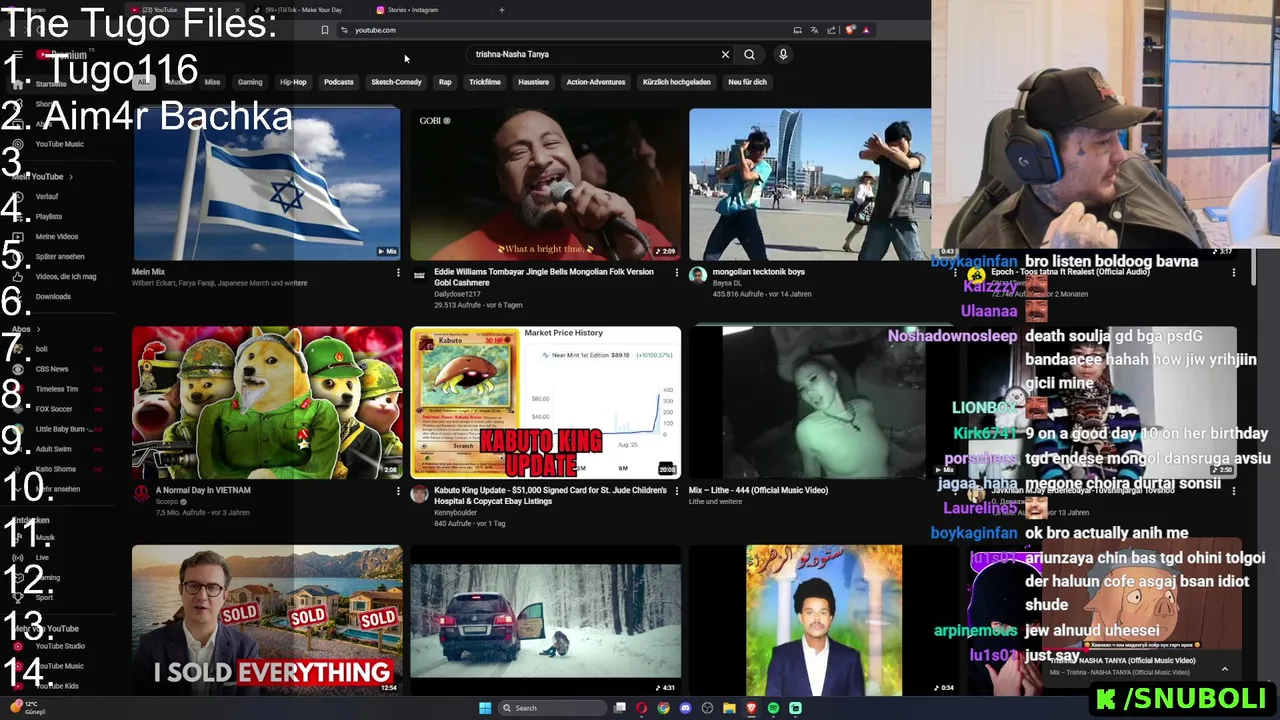Click the translate page icon in address bar
The image size is (1280, 720).
click(814, 30)
